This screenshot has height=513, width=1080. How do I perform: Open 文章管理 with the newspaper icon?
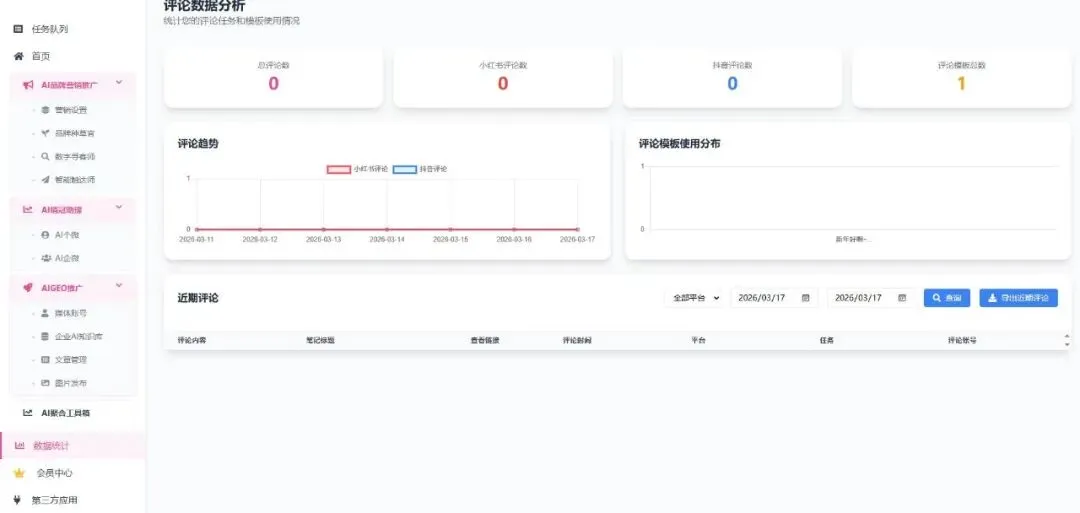45,359
